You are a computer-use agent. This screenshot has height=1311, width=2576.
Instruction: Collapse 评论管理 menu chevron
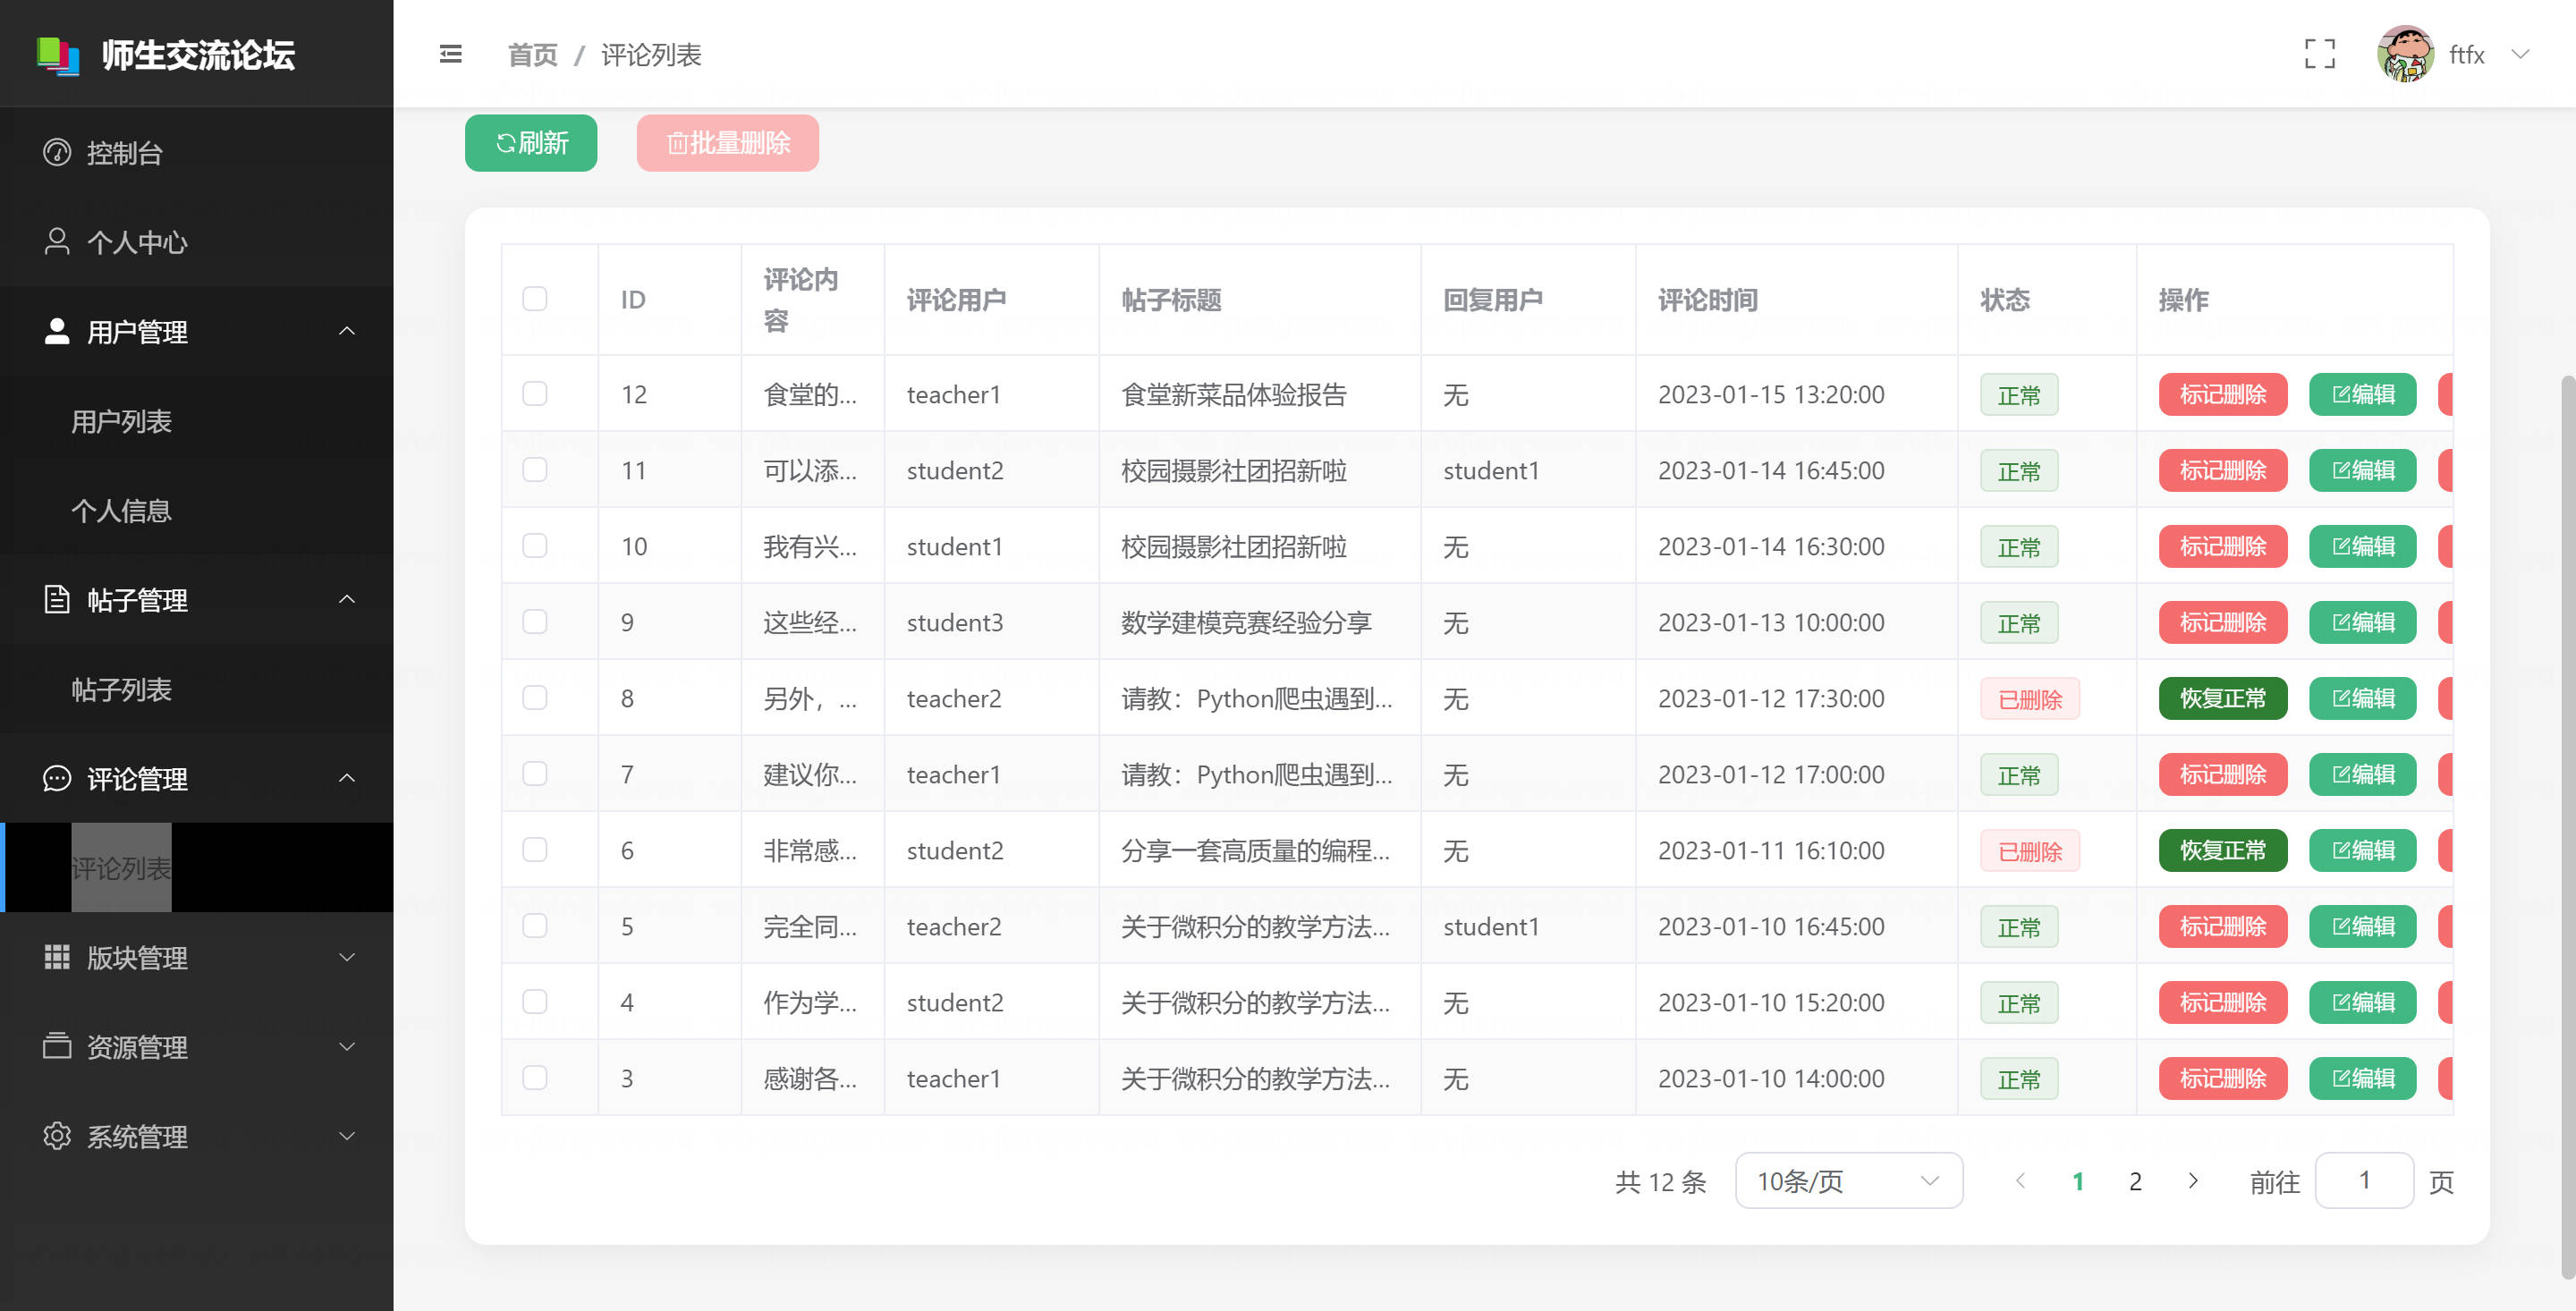point(347,778)
